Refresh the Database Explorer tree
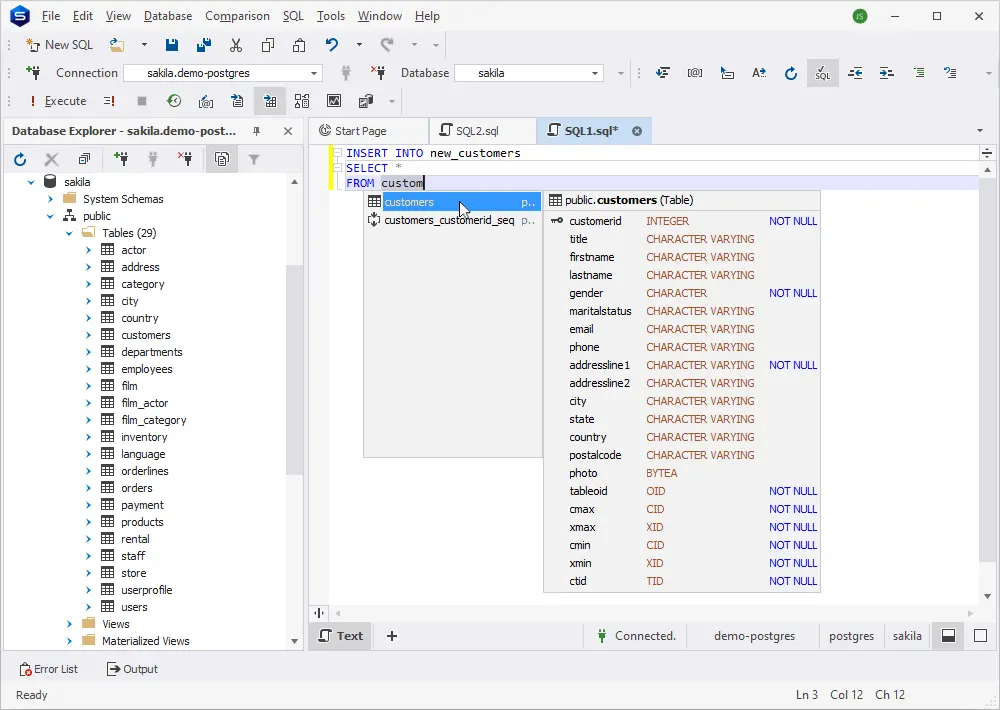 tap(20, 159)
